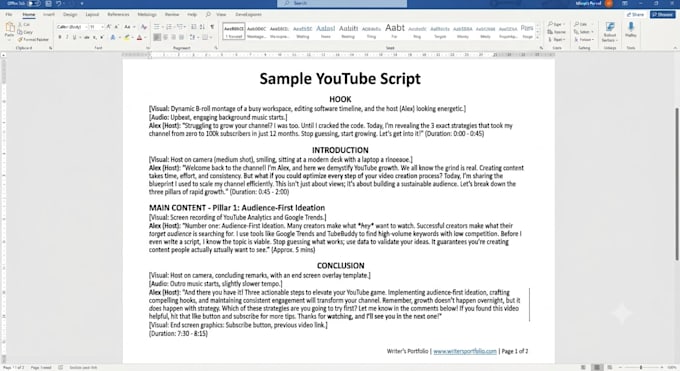Image resolution: width=680 pixels, height=371 pixels.
Task: Click page count in status bar
Action: click(x=13, y=368)
